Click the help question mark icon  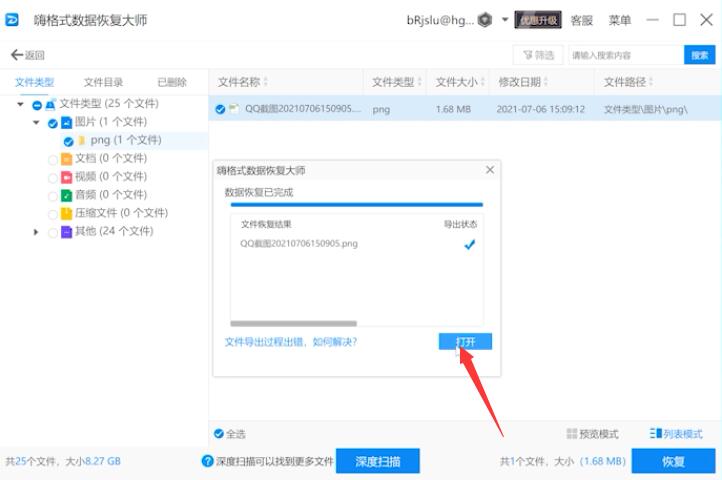pos(208,461)
